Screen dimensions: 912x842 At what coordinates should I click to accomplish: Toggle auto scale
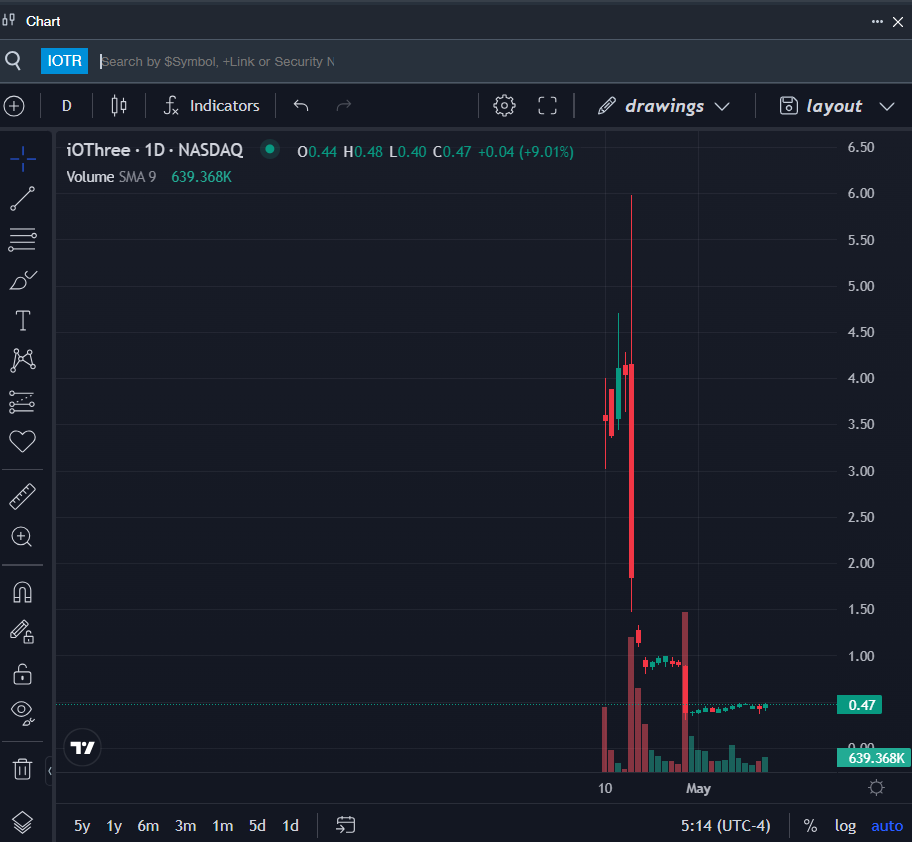[x=887, y=826]
